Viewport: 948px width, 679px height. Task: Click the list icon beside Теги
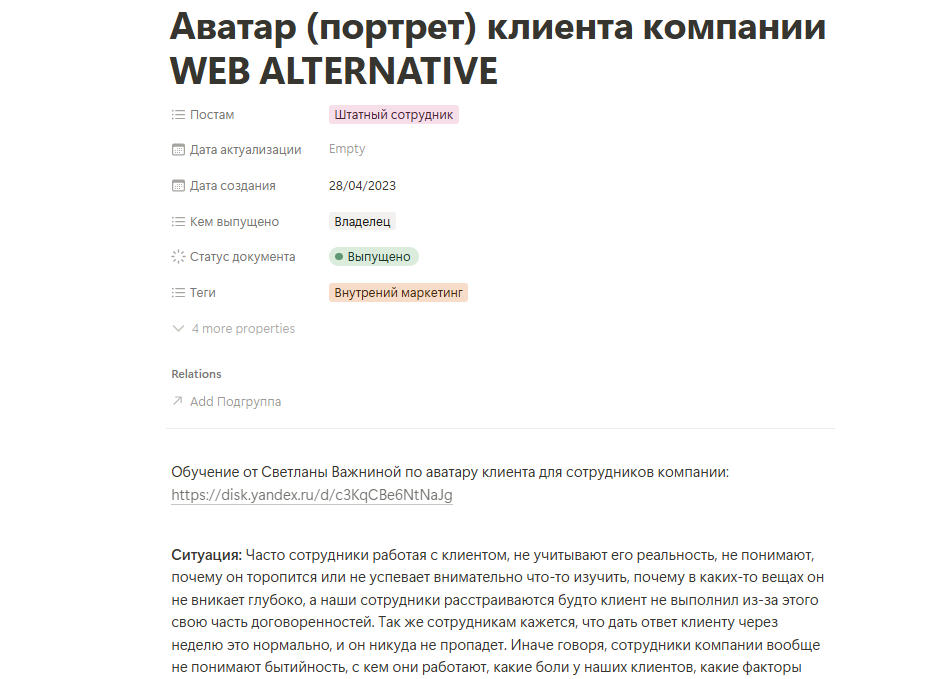[178, 293]
